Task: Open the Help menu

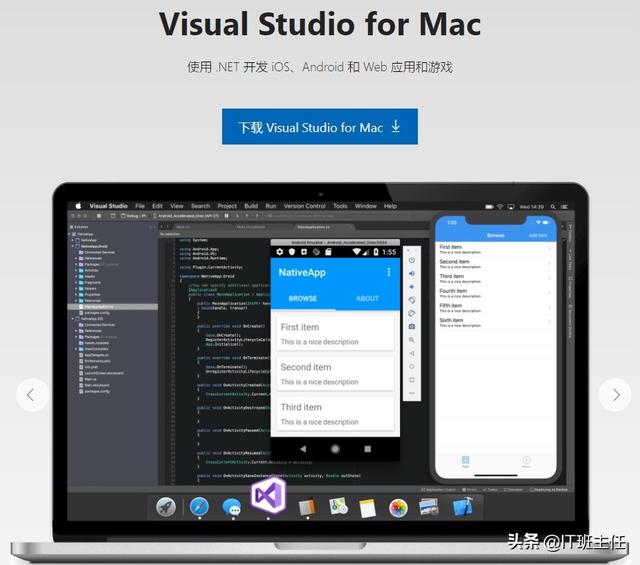Action: click(x=390, y=206)
